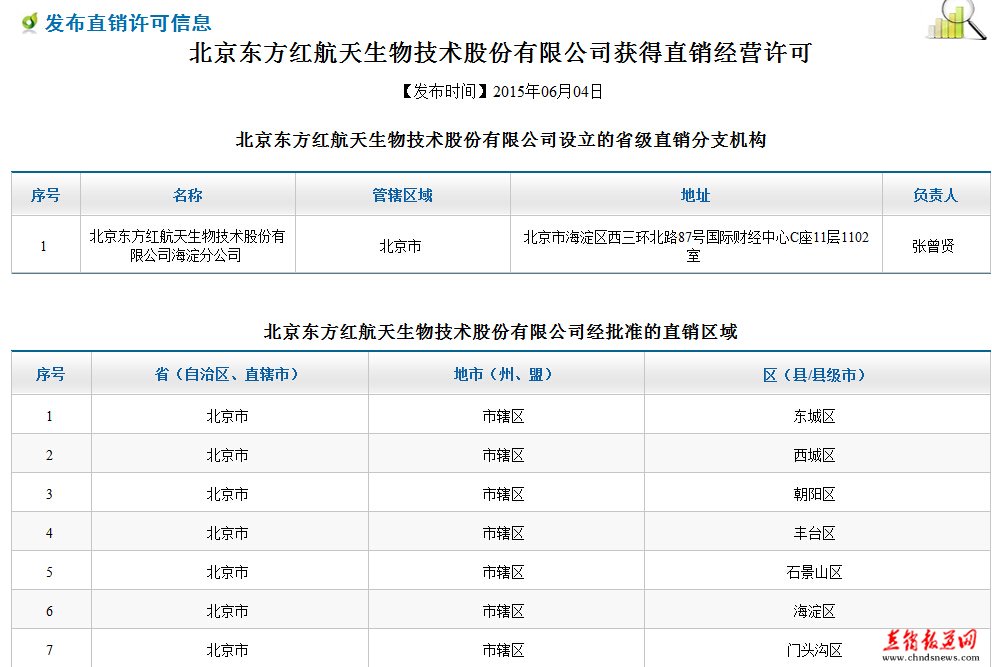The width and height of the screenshot is (992, 667).
Task: Click 市辖区 in the 东城区 row
Action: 504,416
